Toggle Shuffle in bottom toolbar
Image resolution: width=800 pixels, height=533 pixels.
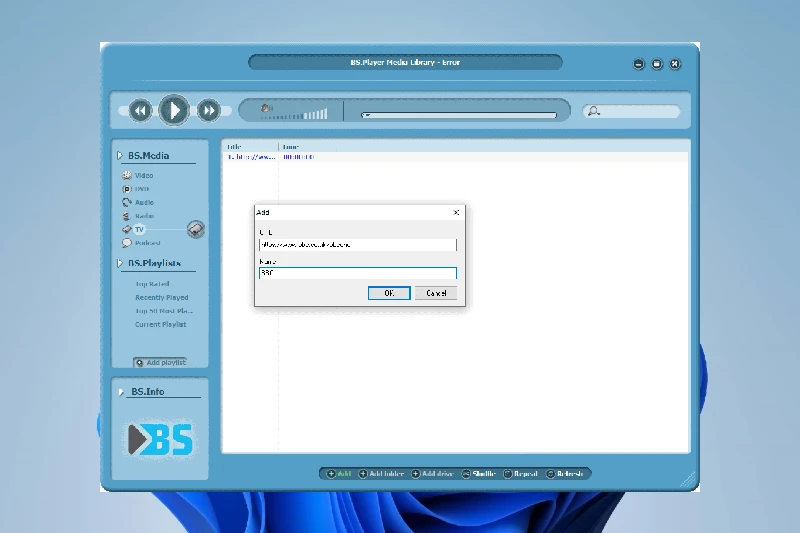479,474
